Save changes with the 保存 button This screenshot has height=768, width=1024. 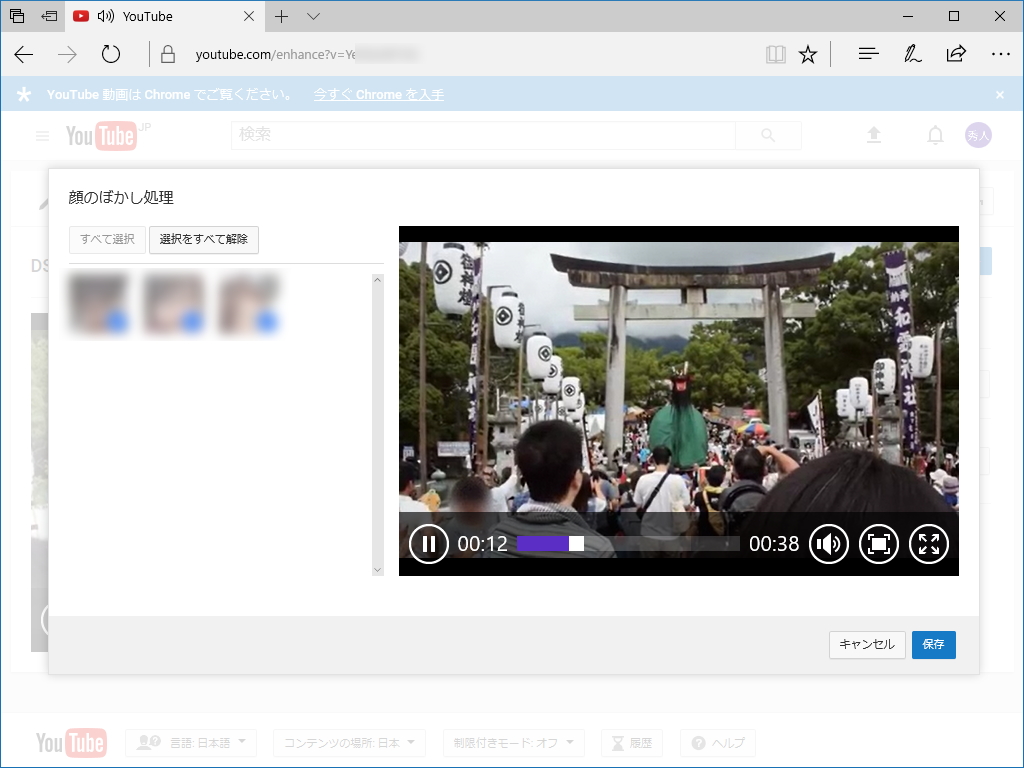(933, 645)
